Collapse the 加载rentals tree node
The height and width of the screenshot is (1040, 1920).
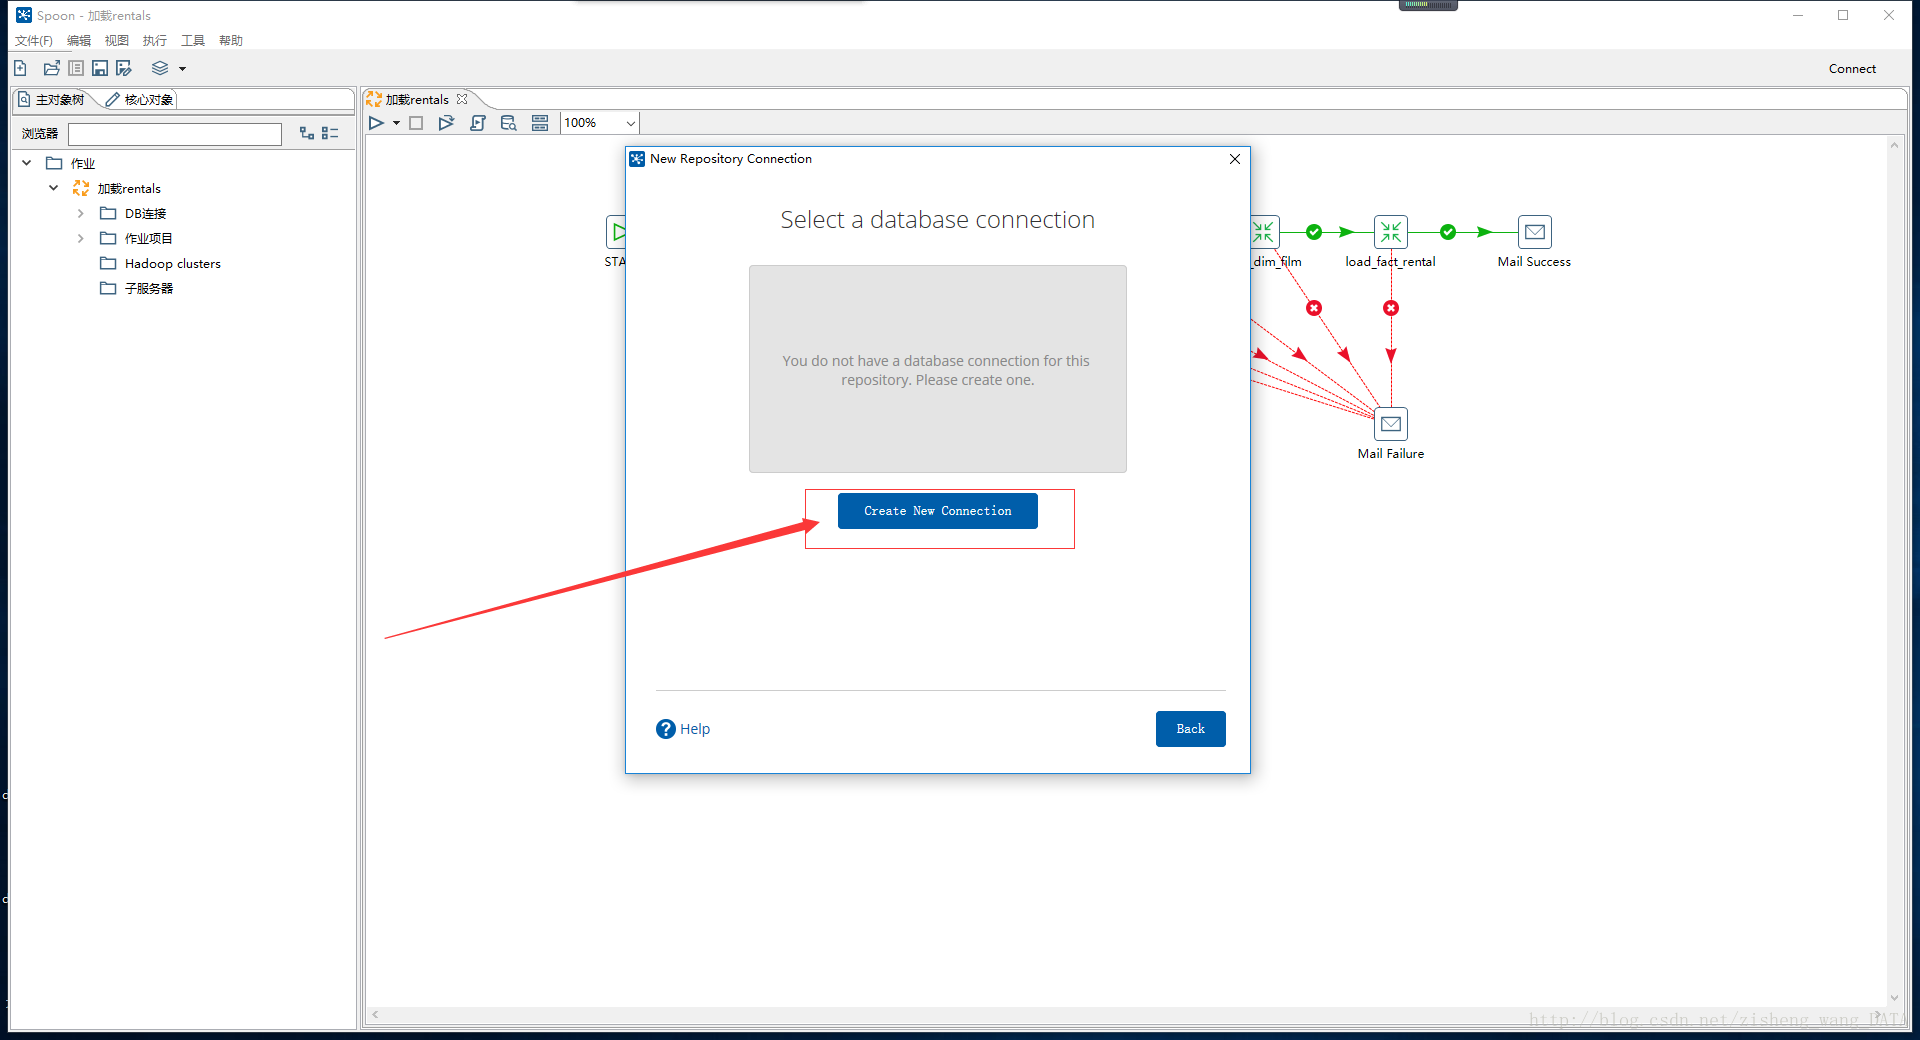(53, 188)
